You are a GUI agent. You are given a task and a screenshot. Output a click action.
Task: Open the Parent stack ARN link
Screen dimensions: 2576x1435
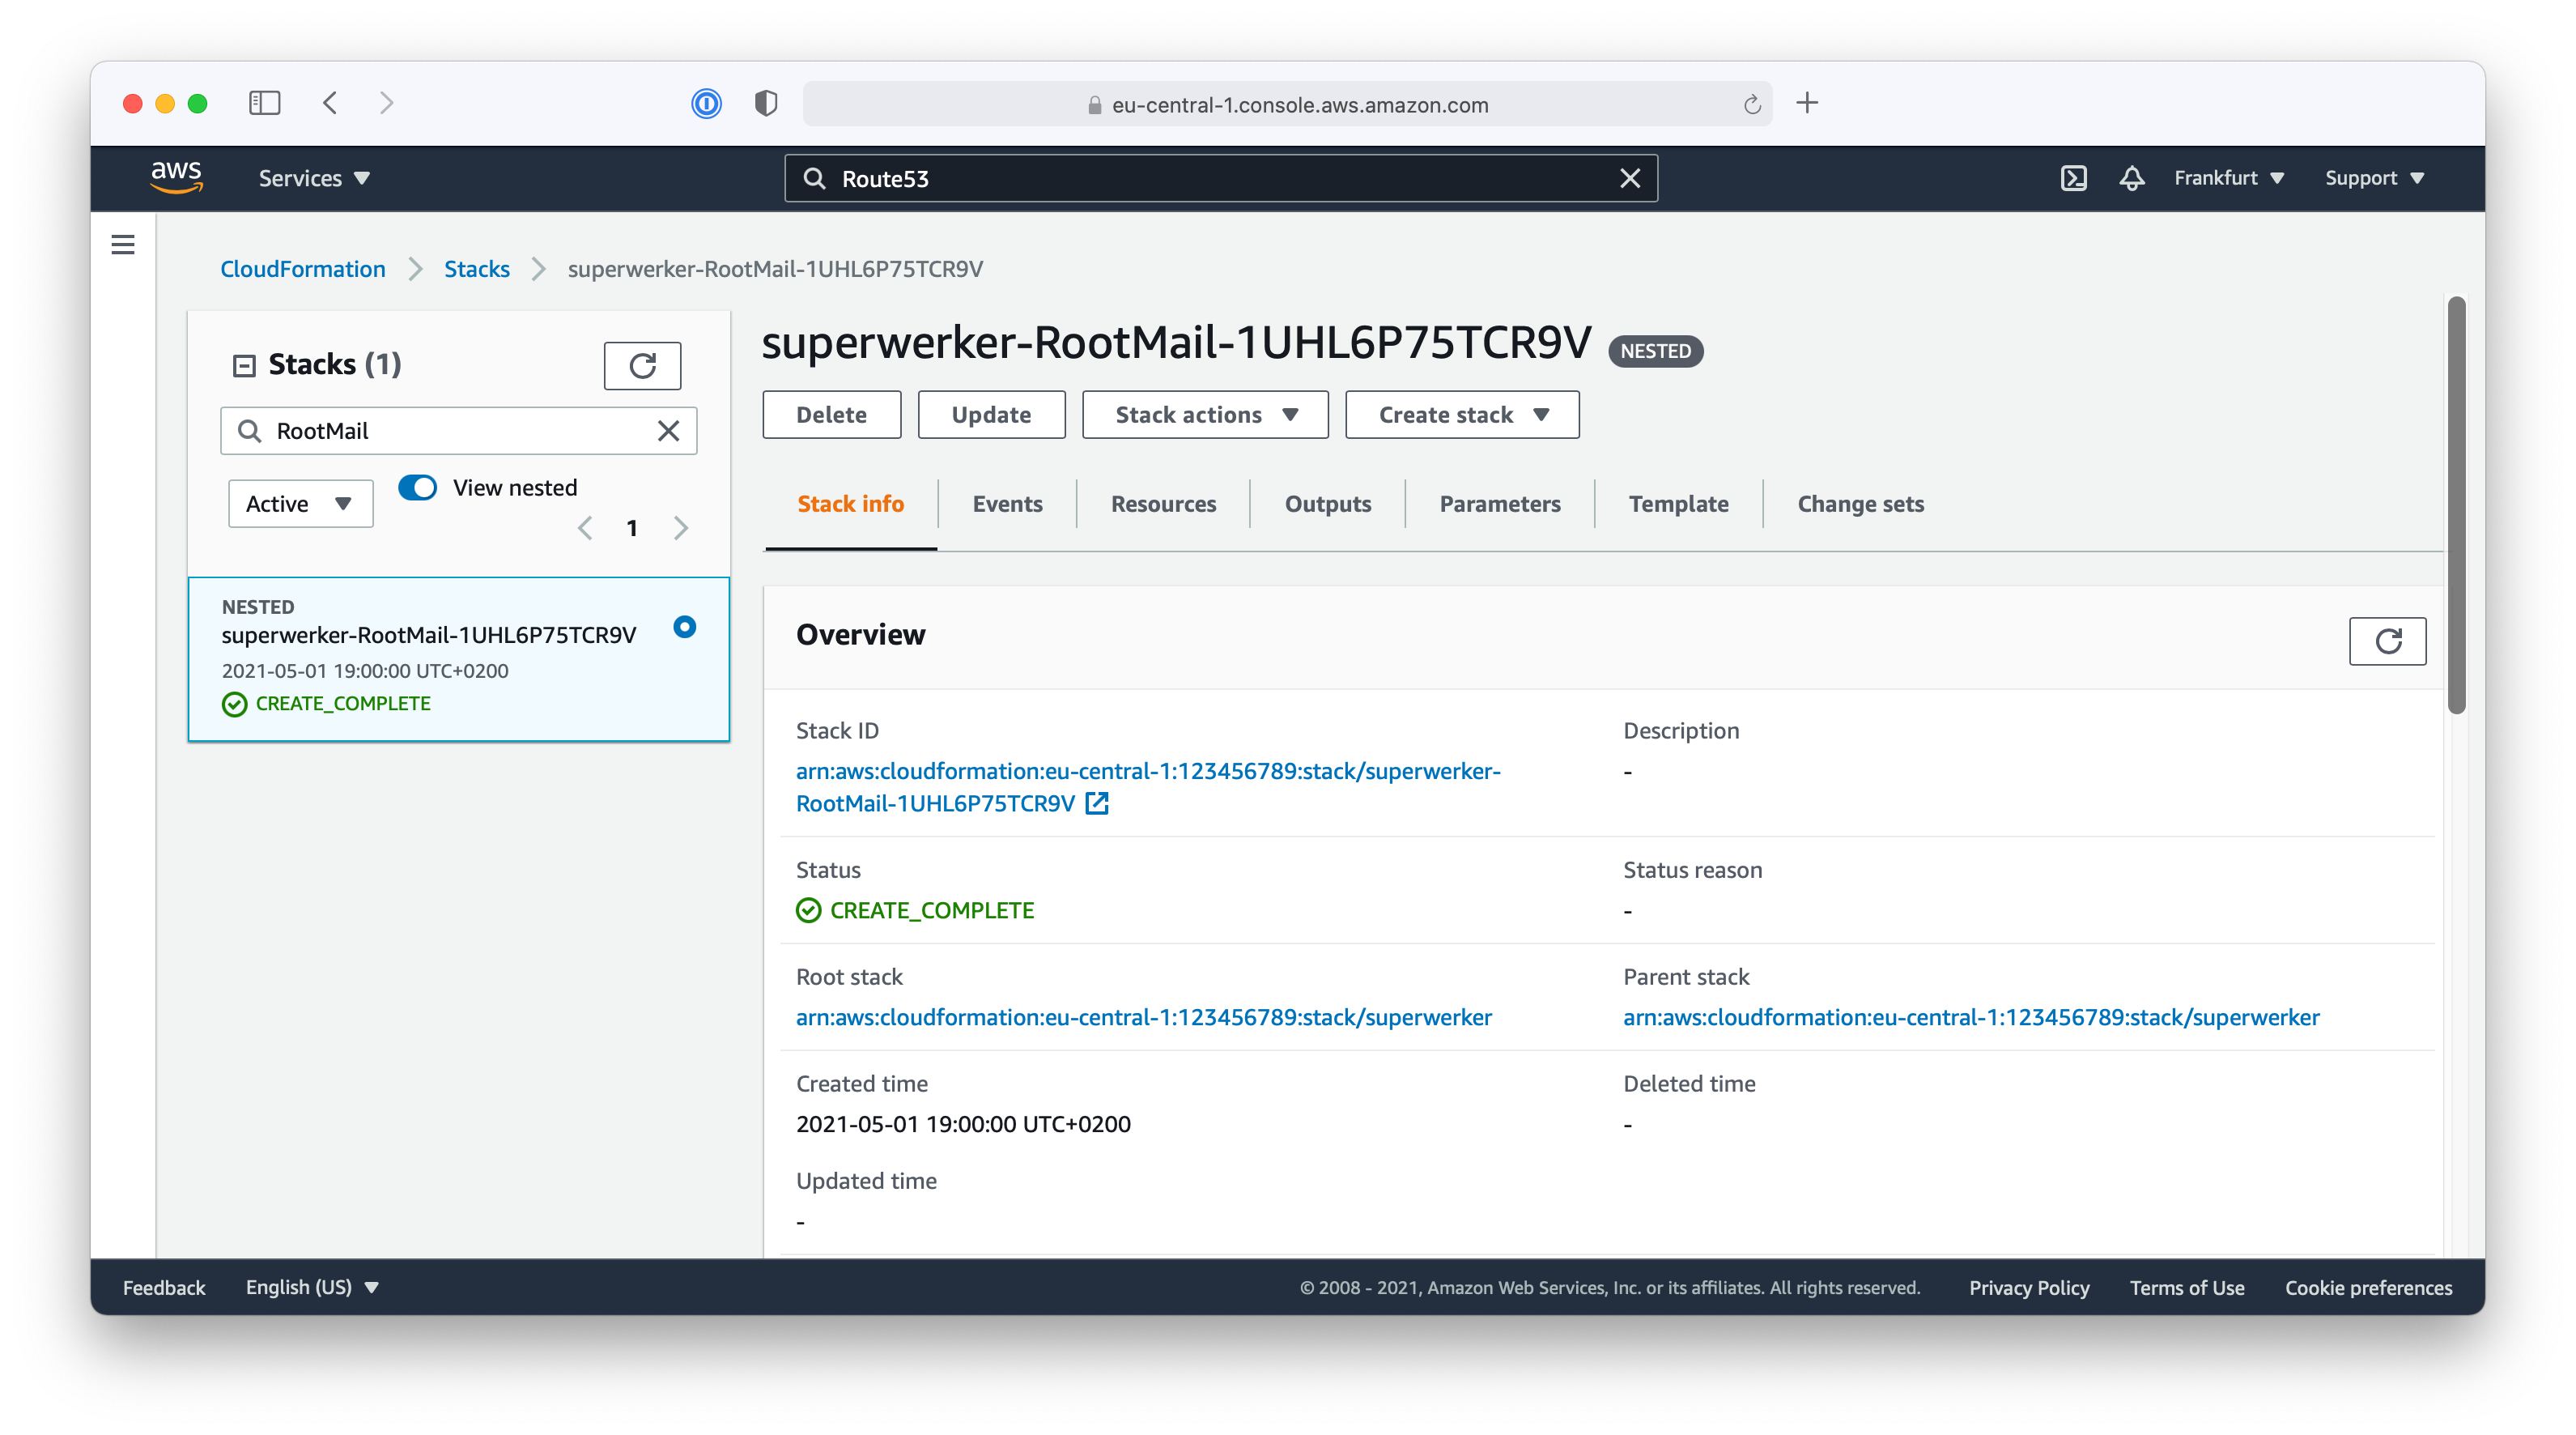click(1970, 1017)
